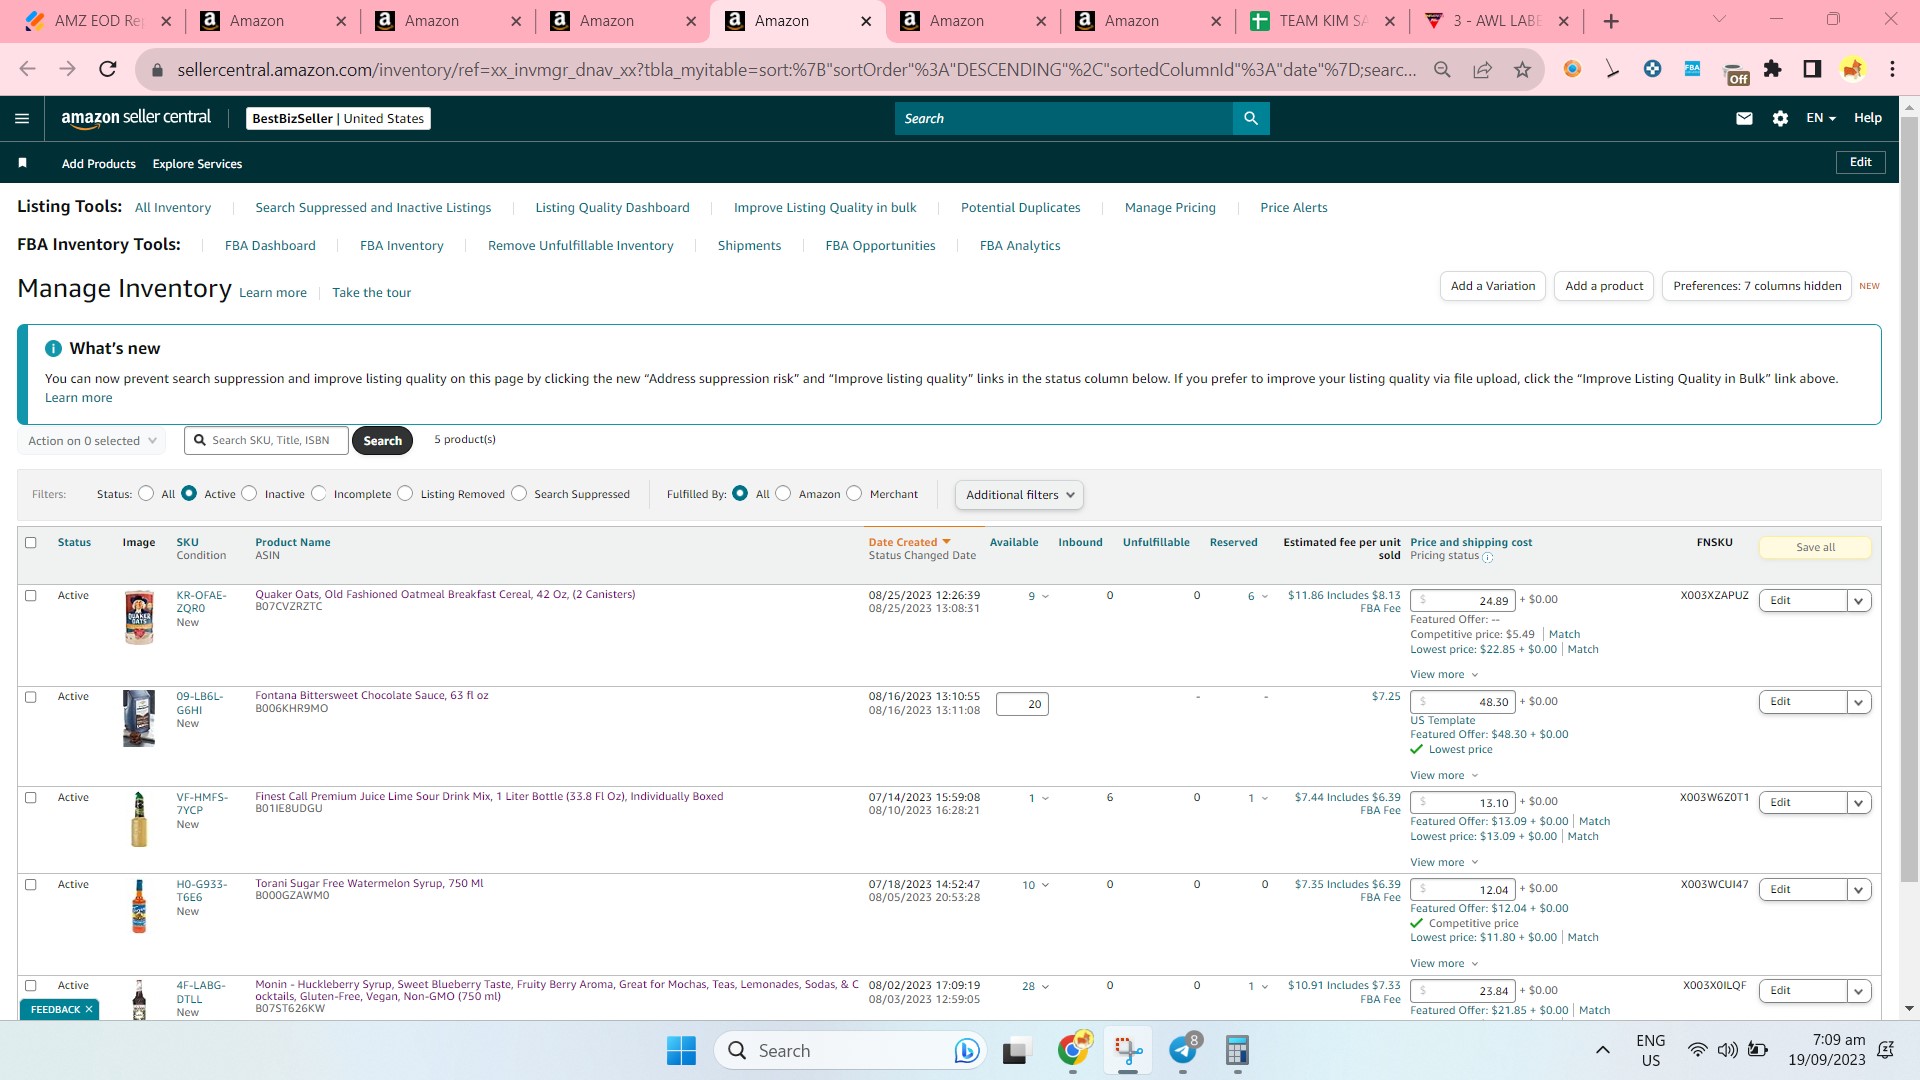
Task: Click the Torani Watermelon Syrup product image
Action: pyautogui.click(x=139, y=906)
